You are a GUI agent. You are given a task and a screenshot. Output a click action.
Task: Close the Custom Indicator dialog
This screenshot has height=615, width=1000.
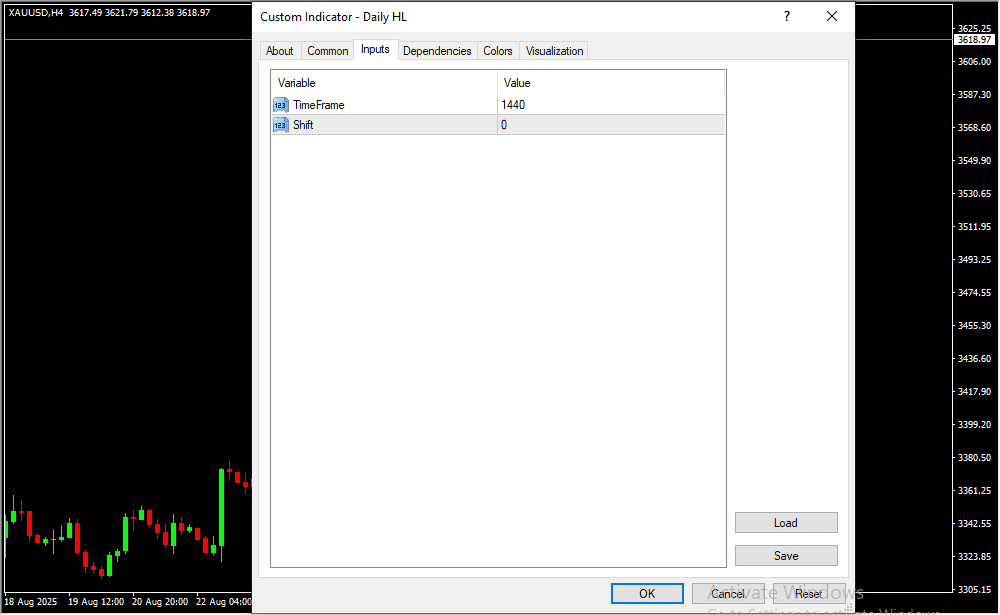(831, 17)
